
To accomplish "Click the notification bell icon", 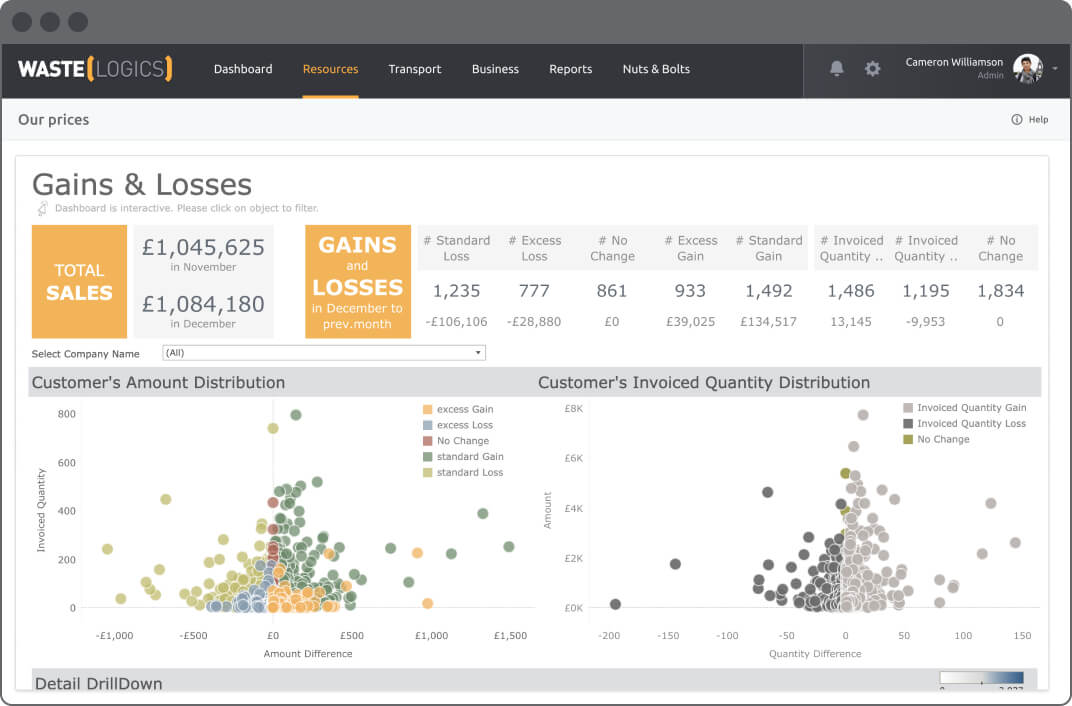I will click(x=837, y=69).
